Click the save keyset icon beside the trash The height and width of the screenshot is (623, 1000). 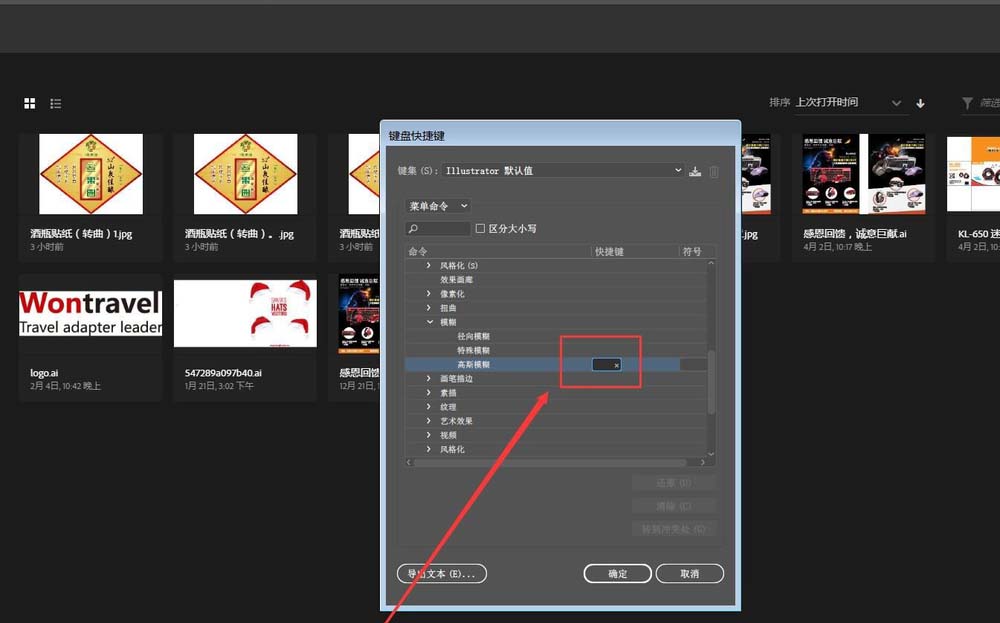tap(695, 171)
